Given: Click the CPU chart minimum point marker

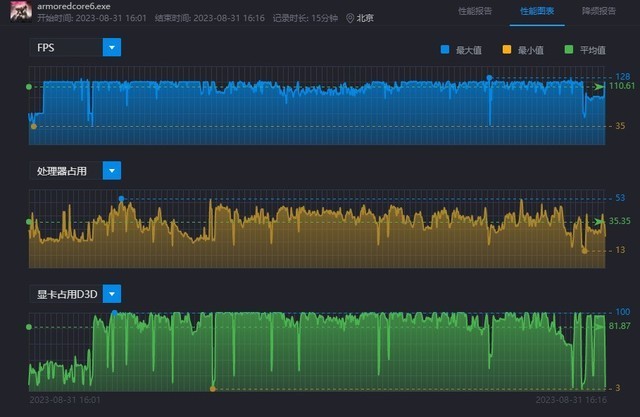Looking at the screenshot, I should (x=584, y=251).
